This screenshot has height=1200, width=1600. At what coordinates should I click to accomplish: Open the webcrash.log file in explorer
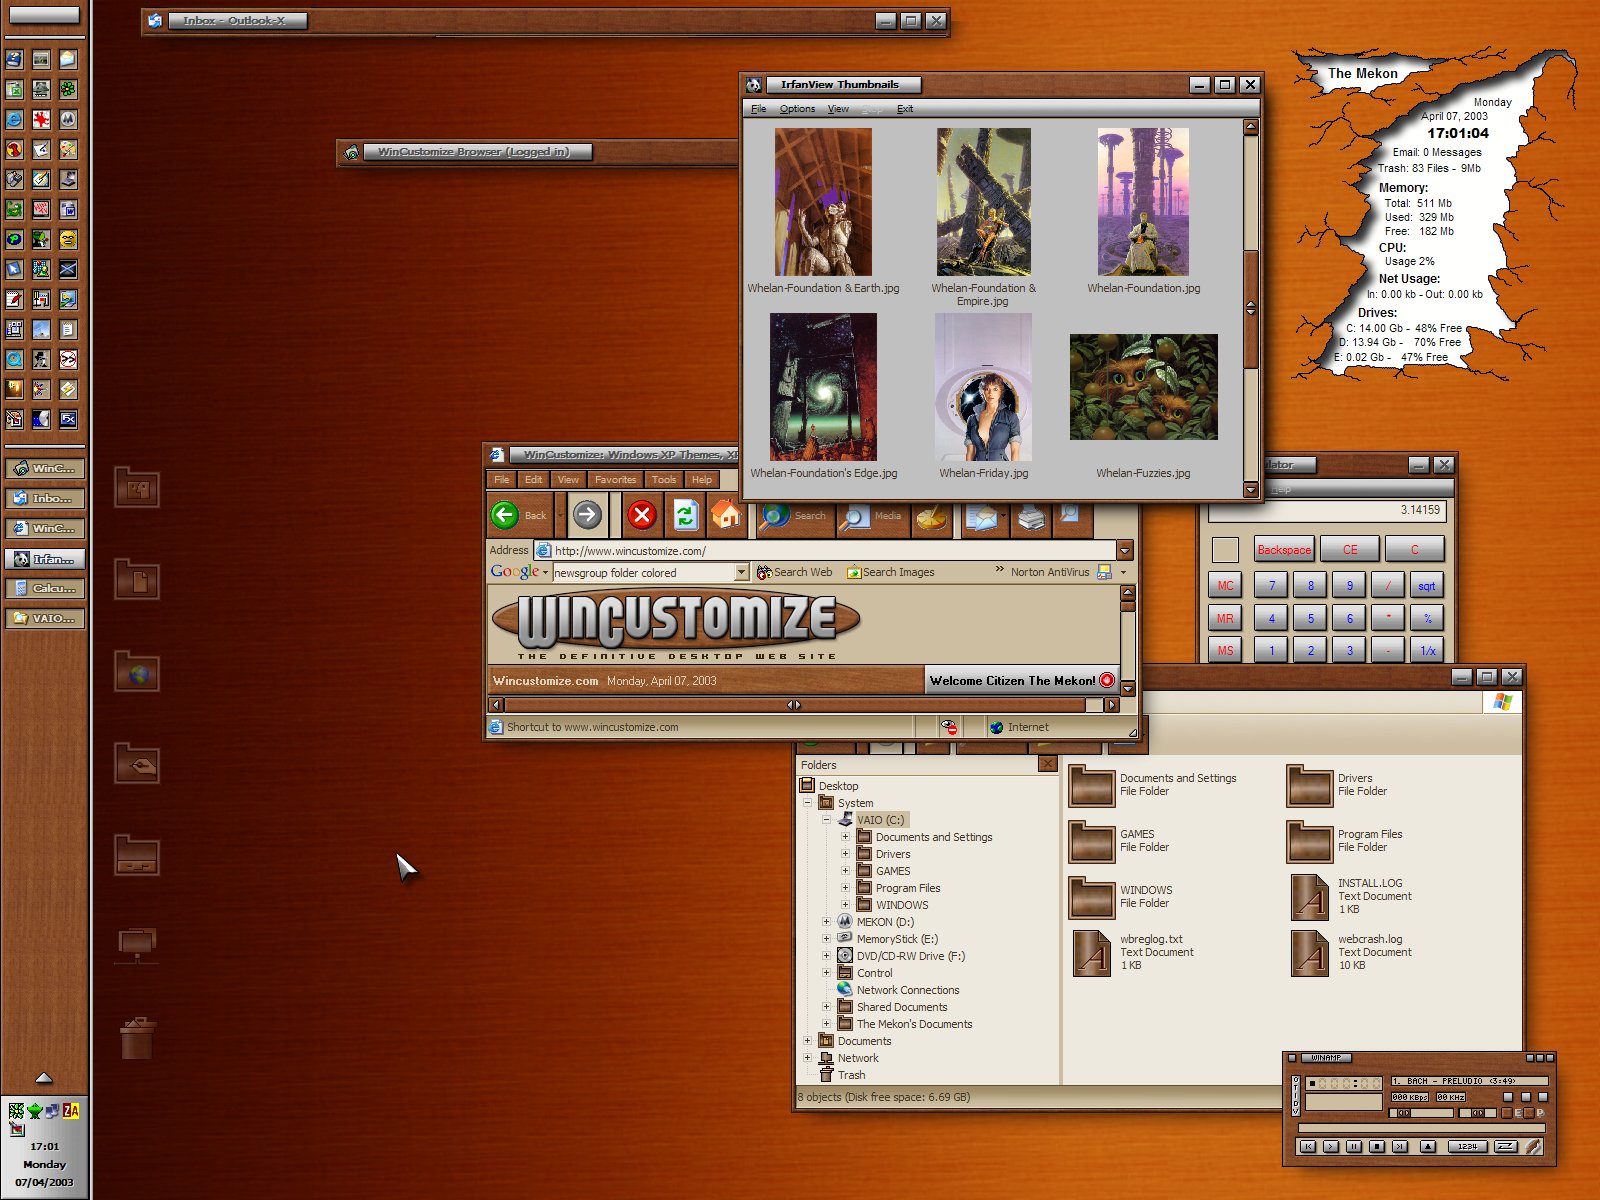(x=1350, y=952)
